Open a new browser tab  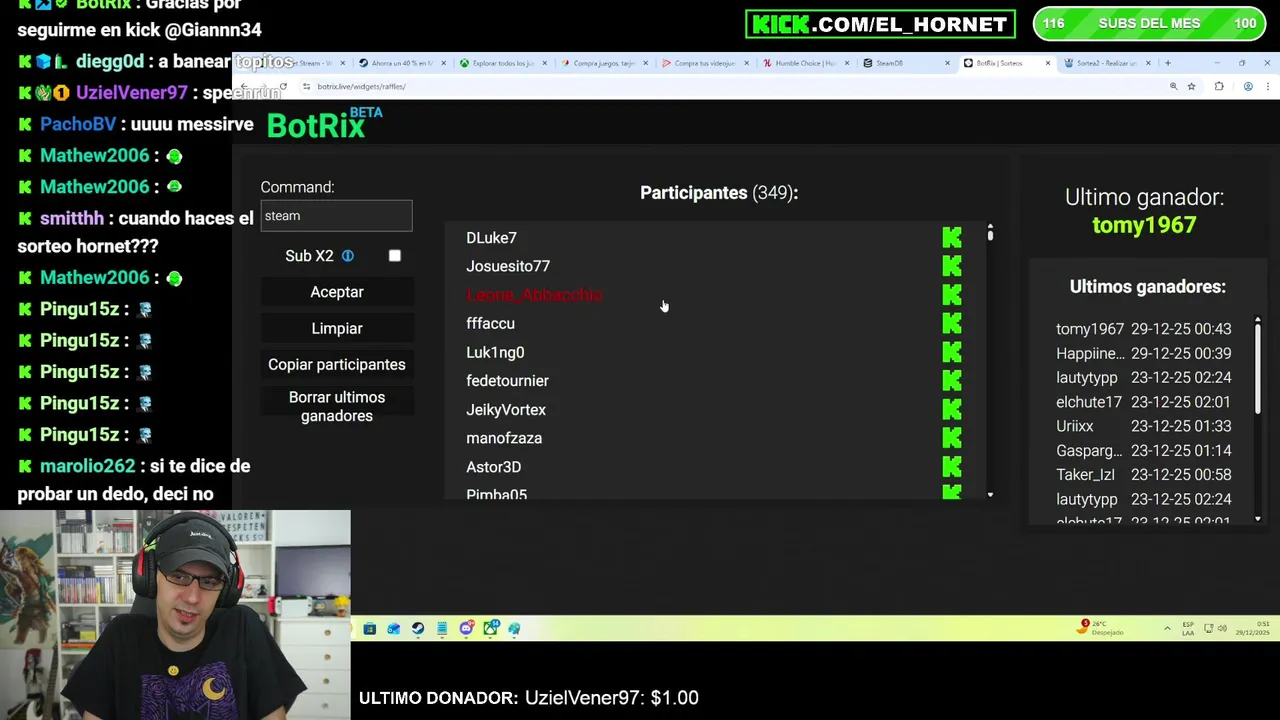coord(1167,63)
